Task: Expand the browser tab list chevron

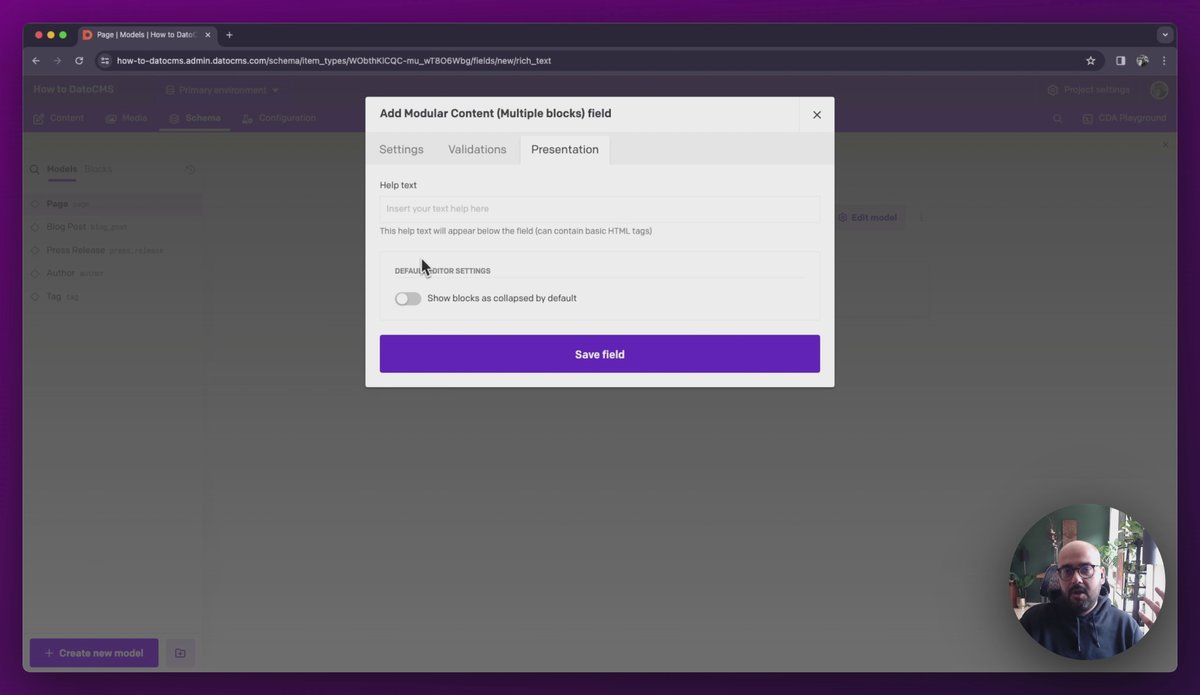Action: click(1164, 35)
